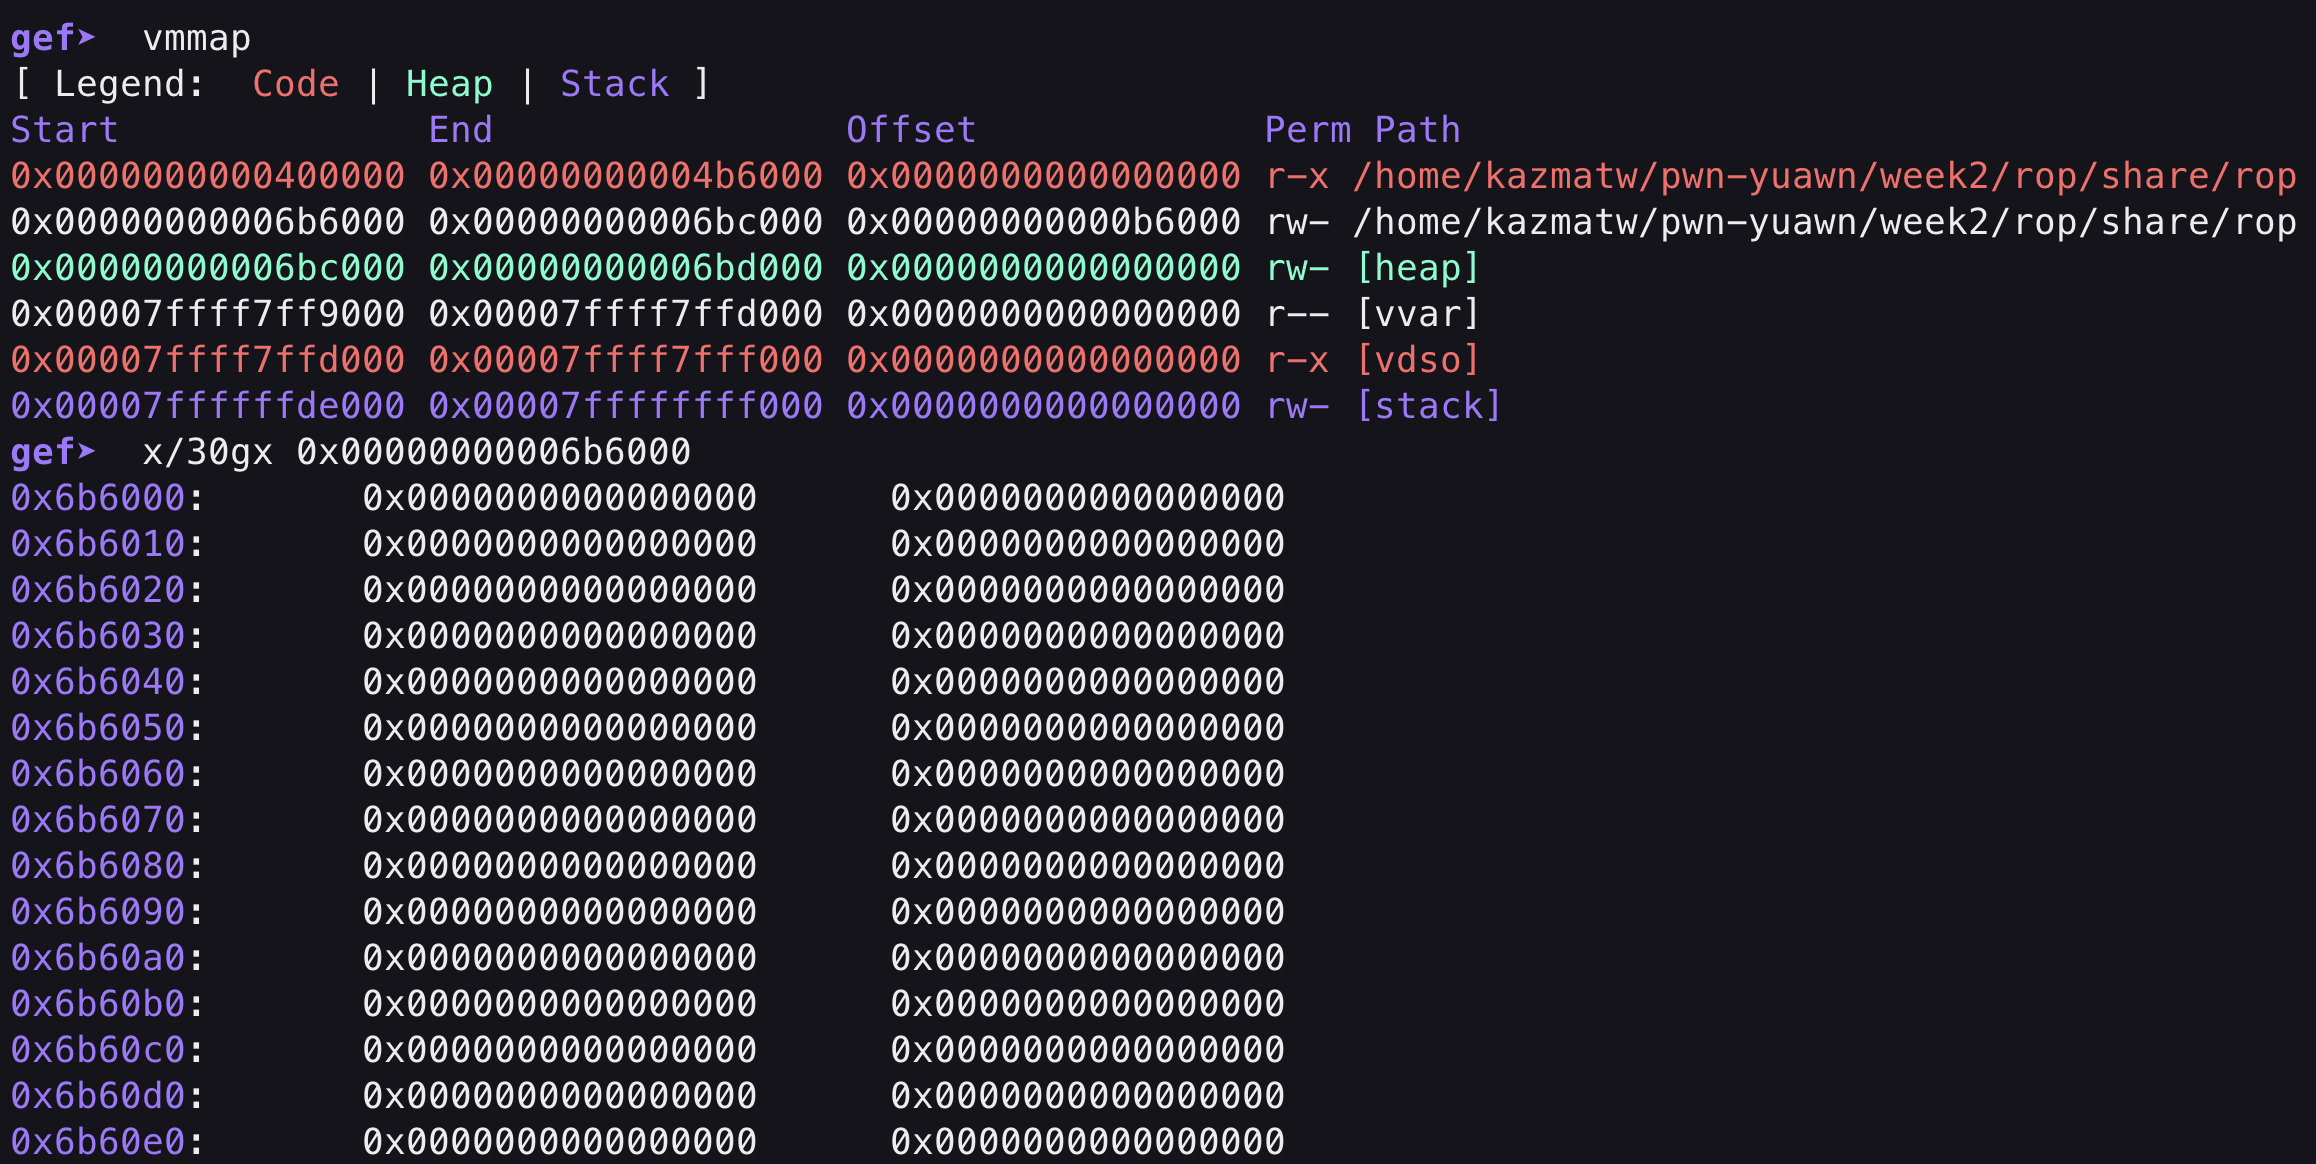The height and width of the screenshot is (1164, 2316).
Task: Select the red Code legend label
Action: [295, 84]
